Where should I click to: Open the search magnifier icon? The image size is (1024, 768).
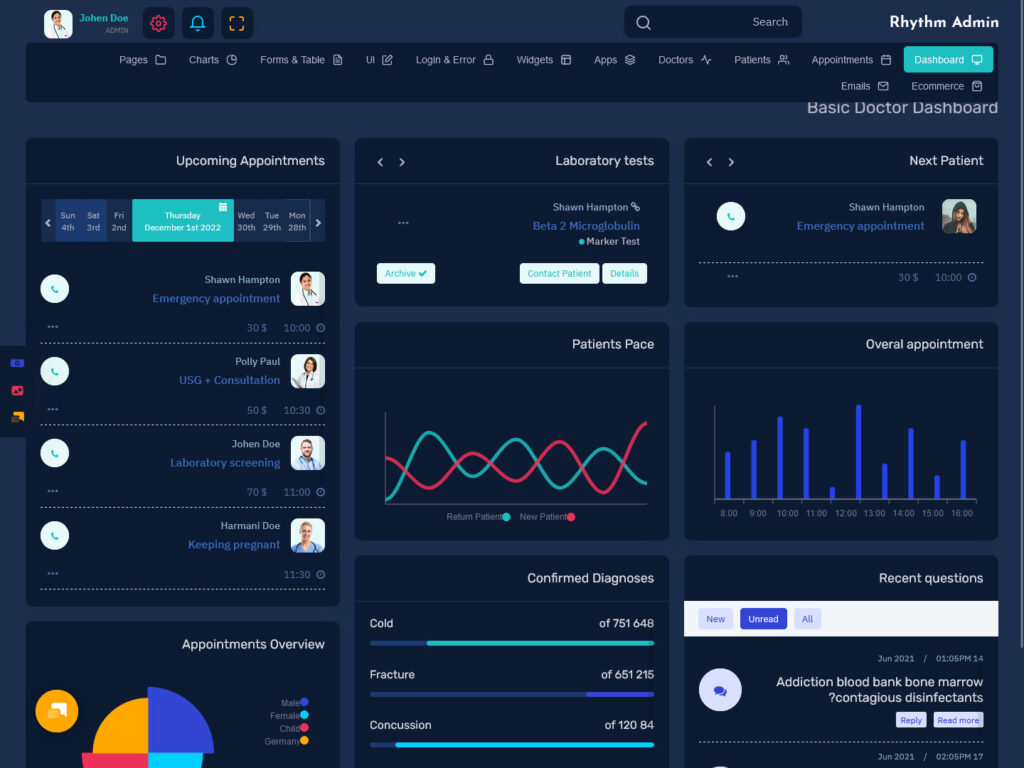pyautogui.click(x=643, y=21)
